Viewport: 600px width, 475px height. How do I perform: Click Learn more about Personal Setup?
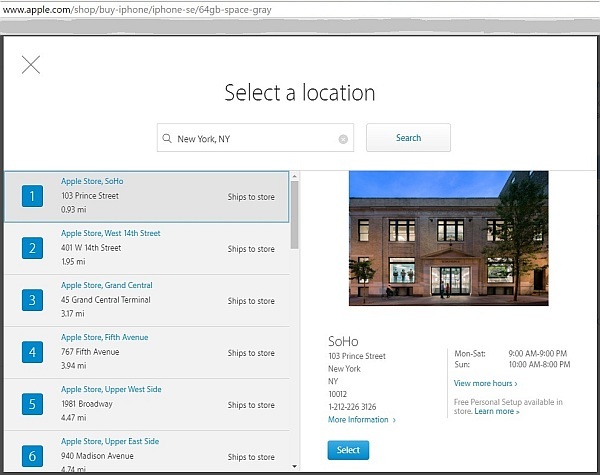tap(497, 411)
